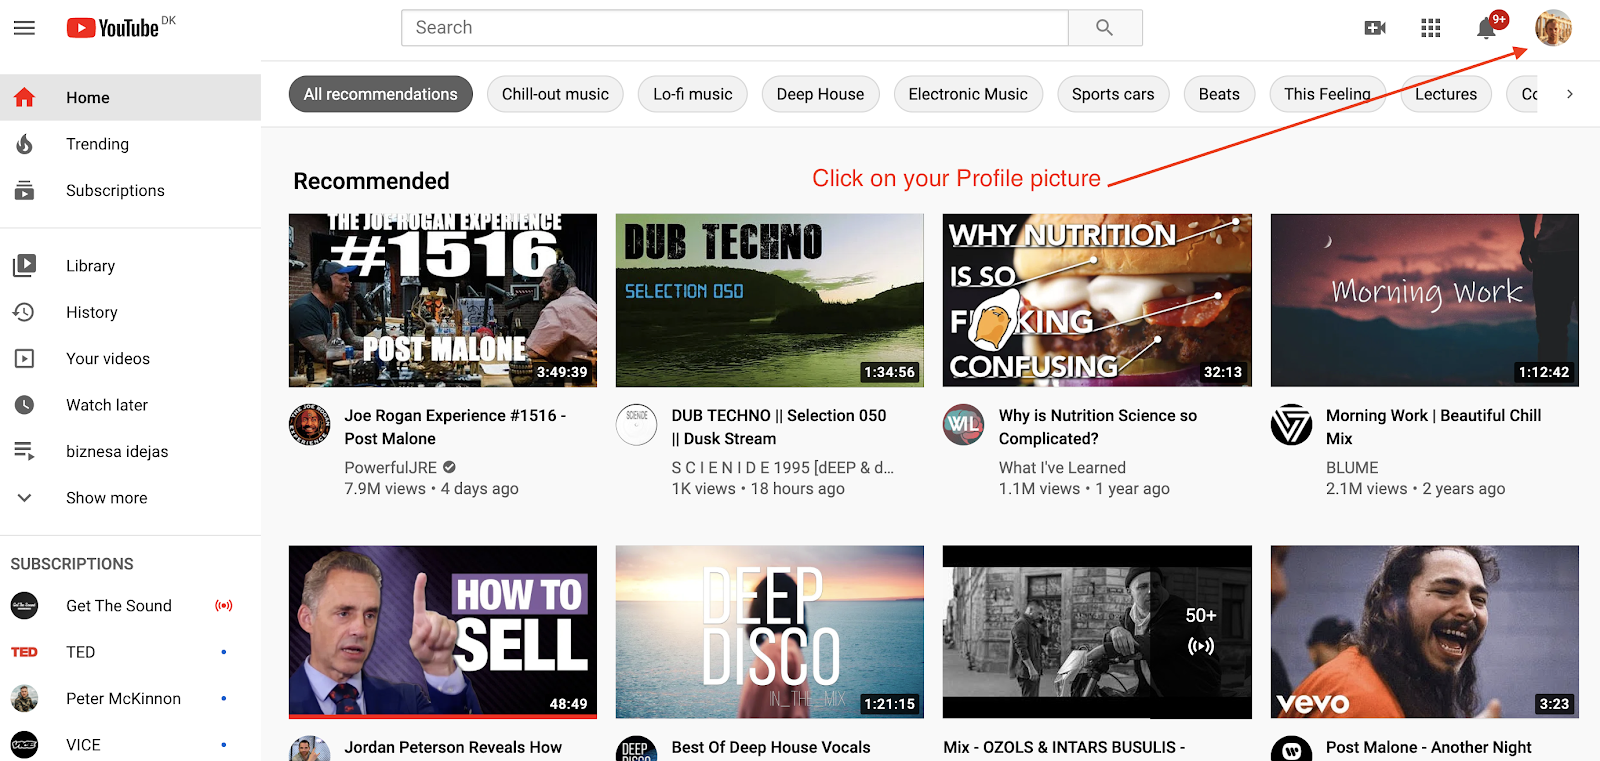Play the Why Nutrition Is Confusing thumbnail
Screen dimensions: 1600x761
click(x=1097, y=300)
